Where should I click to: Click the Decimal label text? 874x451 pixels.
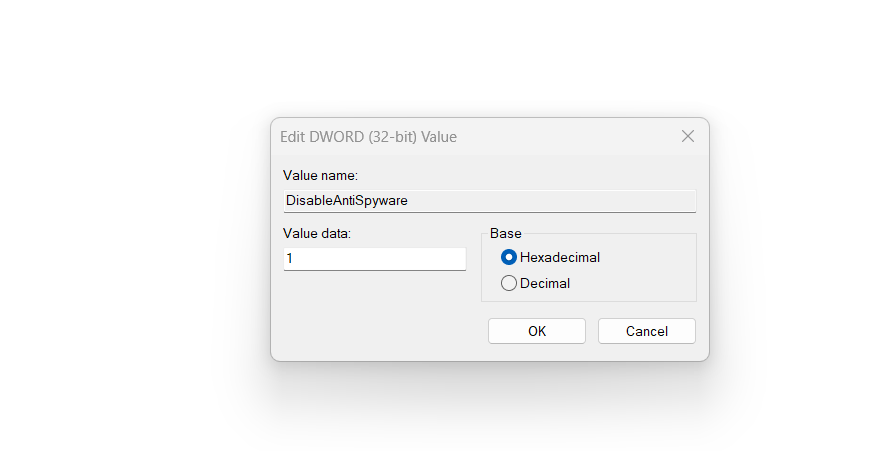545,283
